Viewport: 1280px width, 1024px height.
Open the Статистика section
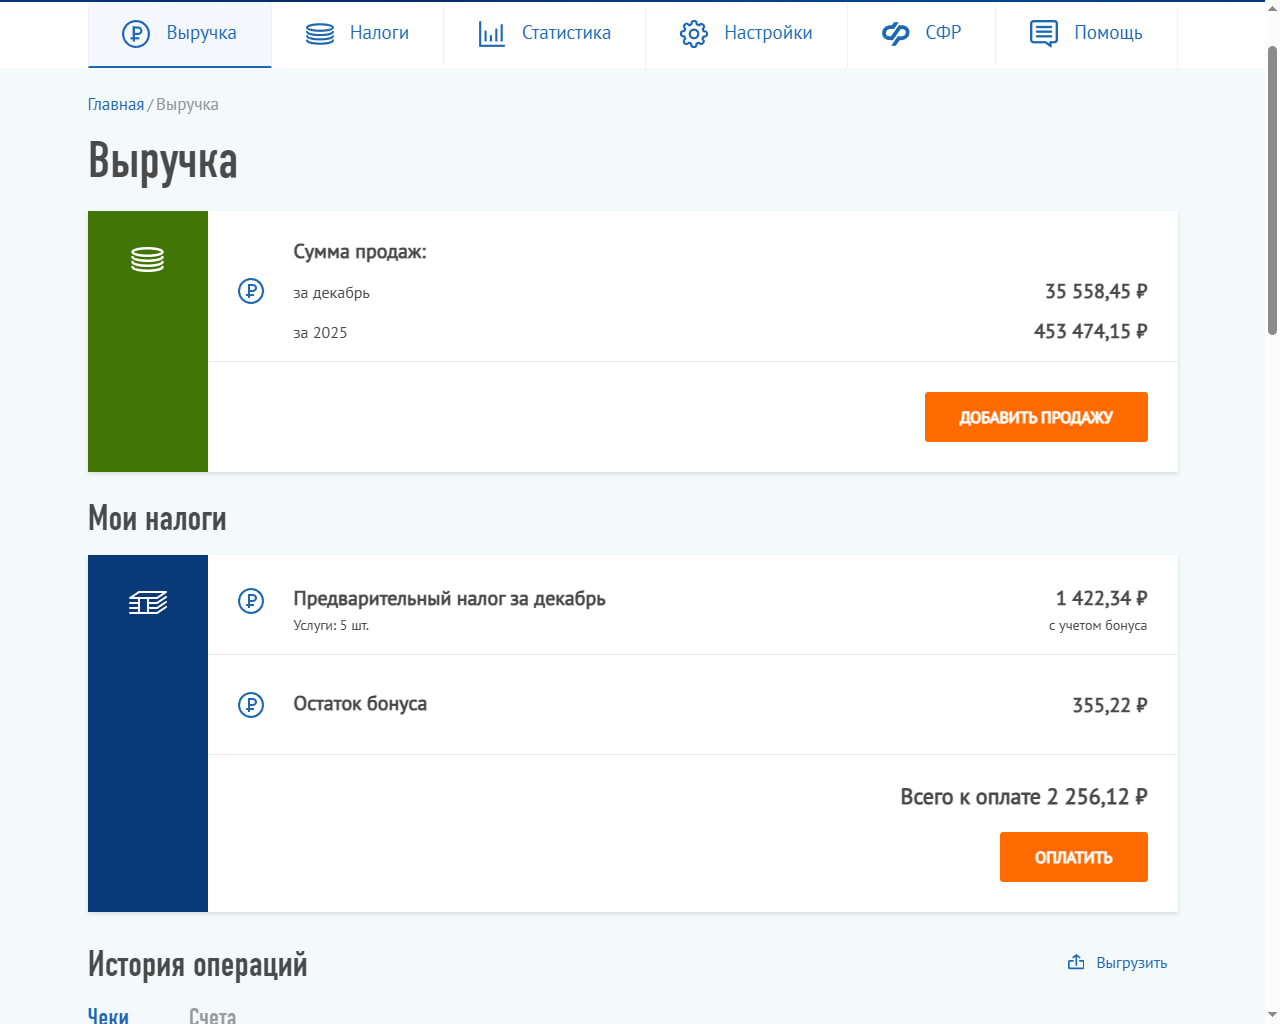click(566, 33)
